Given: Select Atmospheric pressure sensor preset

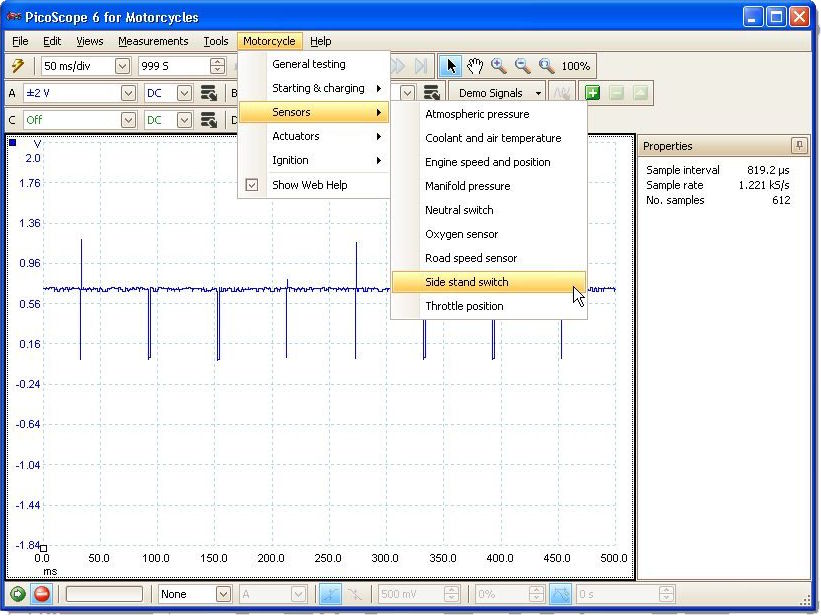Looking at the screenshot, I should 489,114.
